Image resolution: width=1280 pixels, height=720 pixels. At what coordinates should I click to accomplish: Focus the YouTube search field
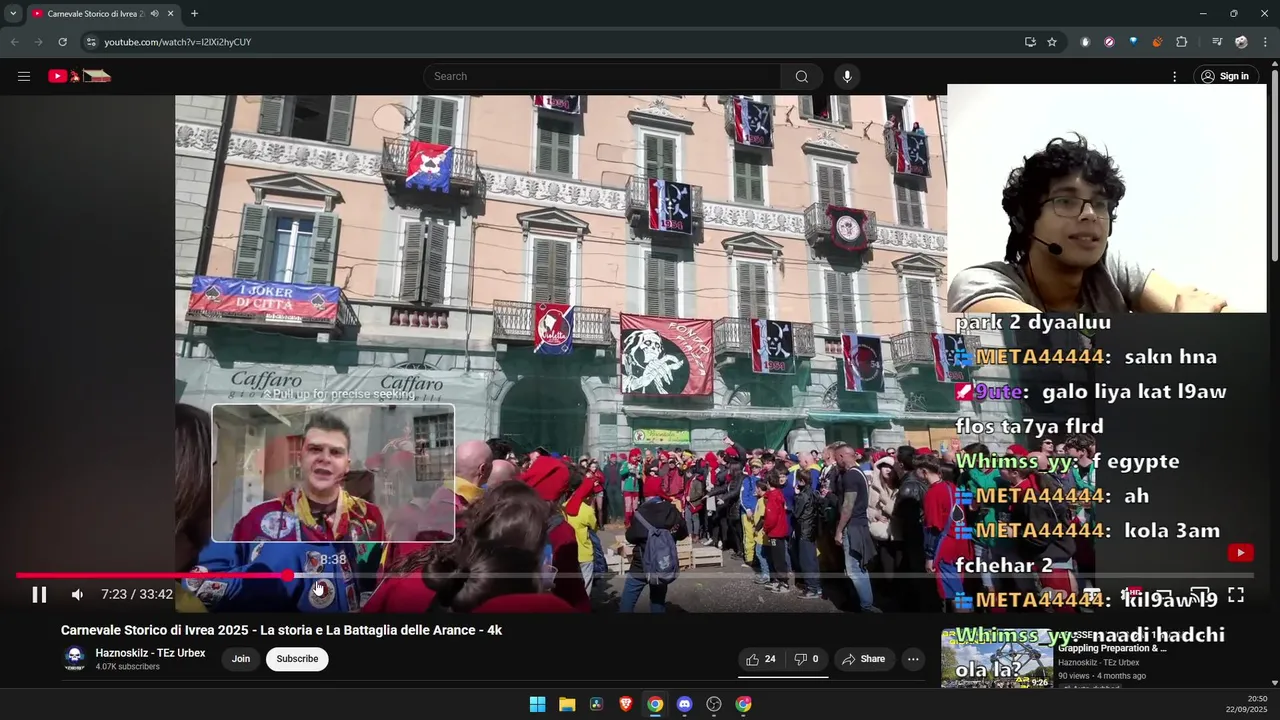pyautogui.click(x=603, y=76)
